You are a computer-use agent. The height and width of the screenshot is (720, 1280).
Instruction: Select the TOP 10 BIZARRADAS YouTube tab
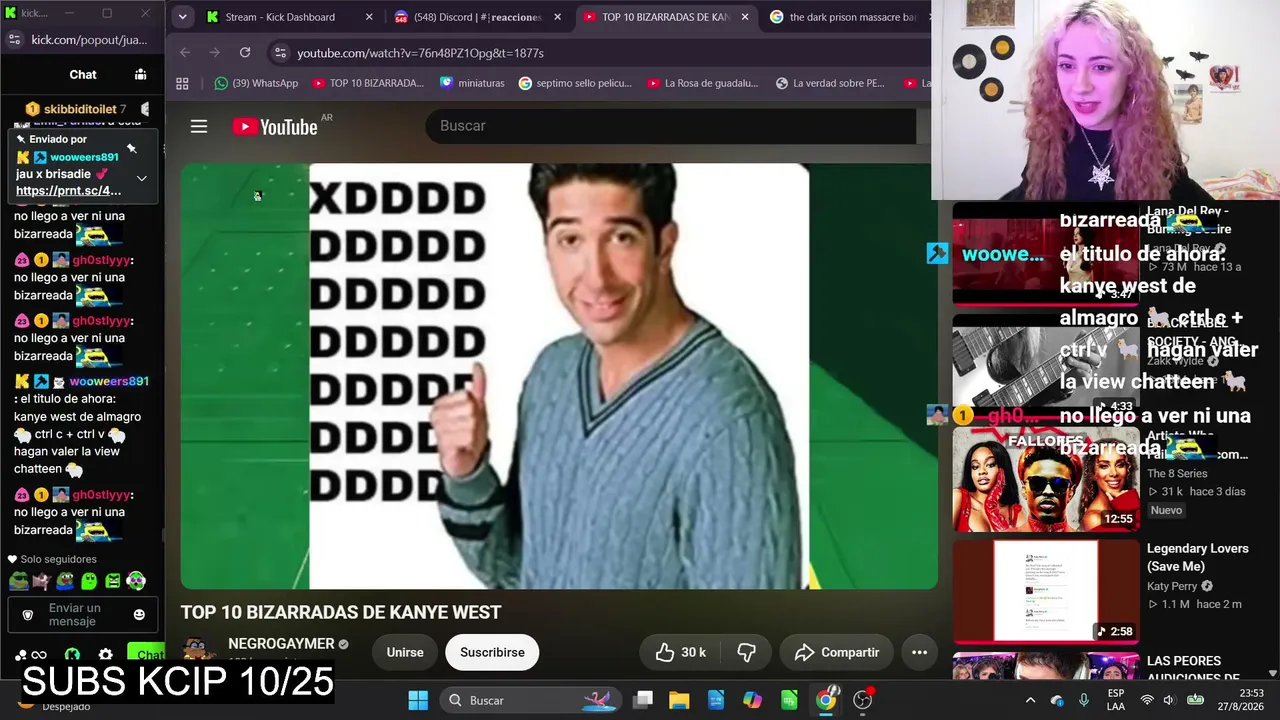pyautogui.click(x=665, y=17)
